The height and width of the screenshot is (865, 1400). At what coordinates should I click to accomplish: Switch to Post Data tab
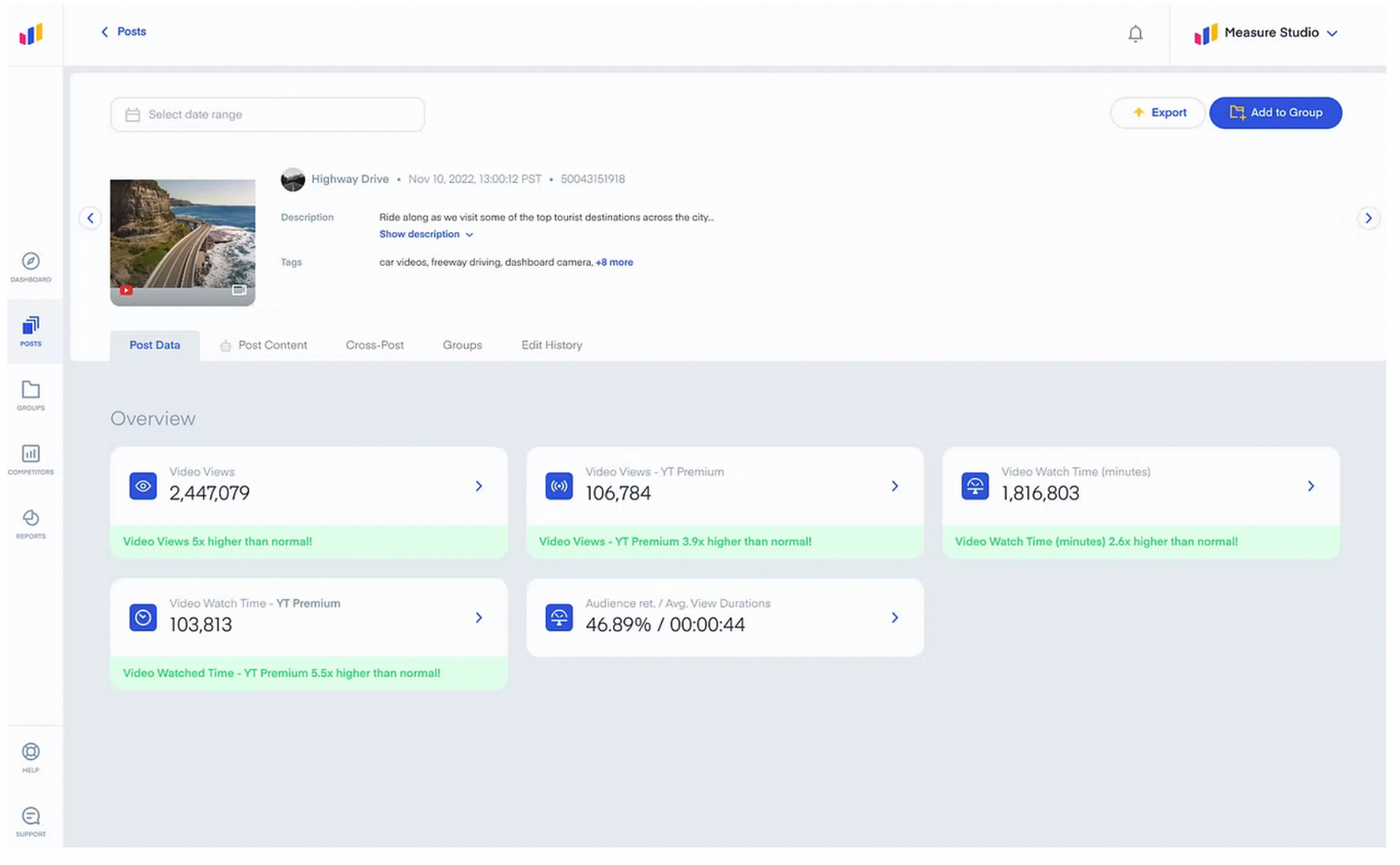(155, 345)
